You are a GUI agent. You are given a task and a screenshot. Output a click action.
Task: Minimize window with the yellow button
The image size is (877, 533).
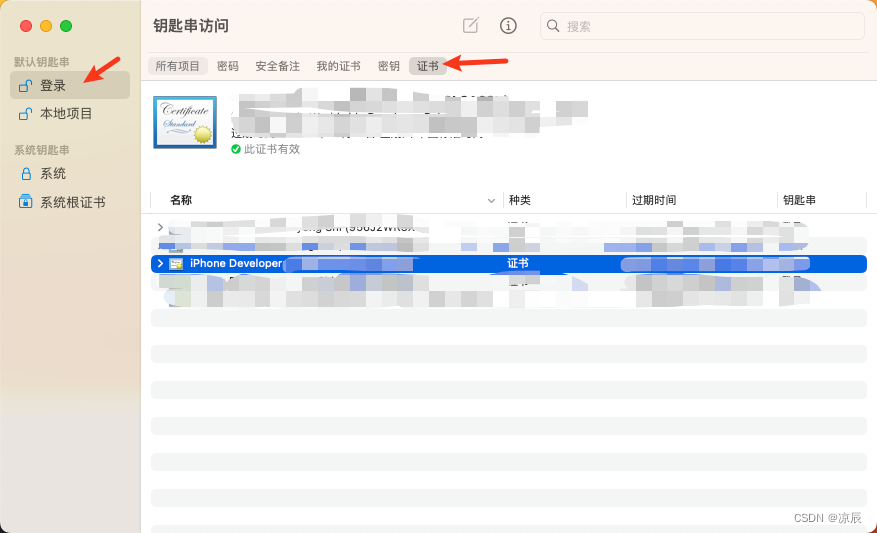46,26
